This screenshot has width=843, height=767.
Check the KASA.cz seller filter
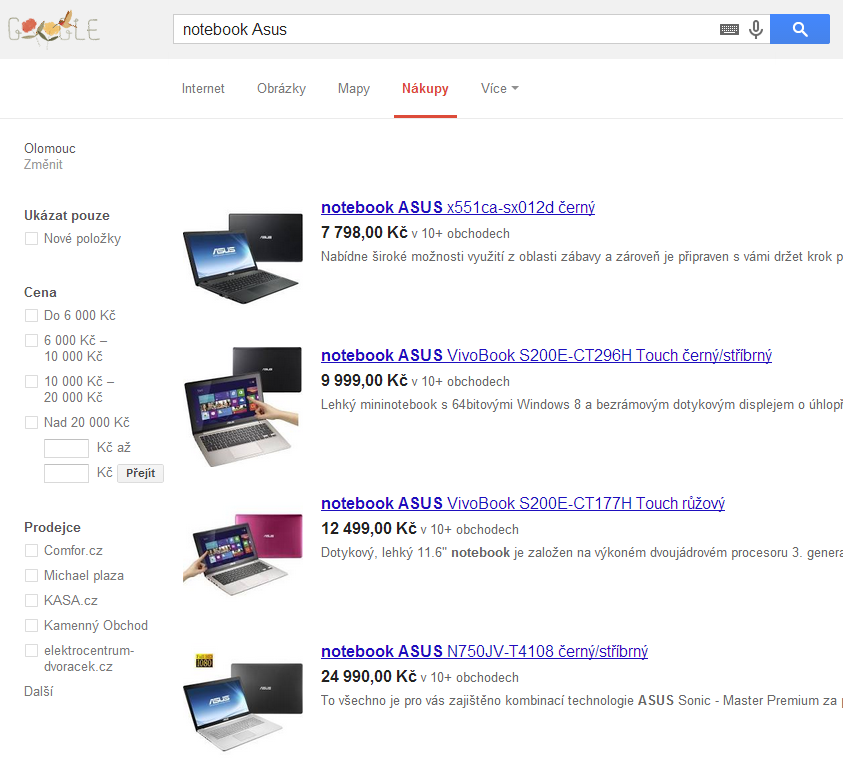tap(31, 600)
